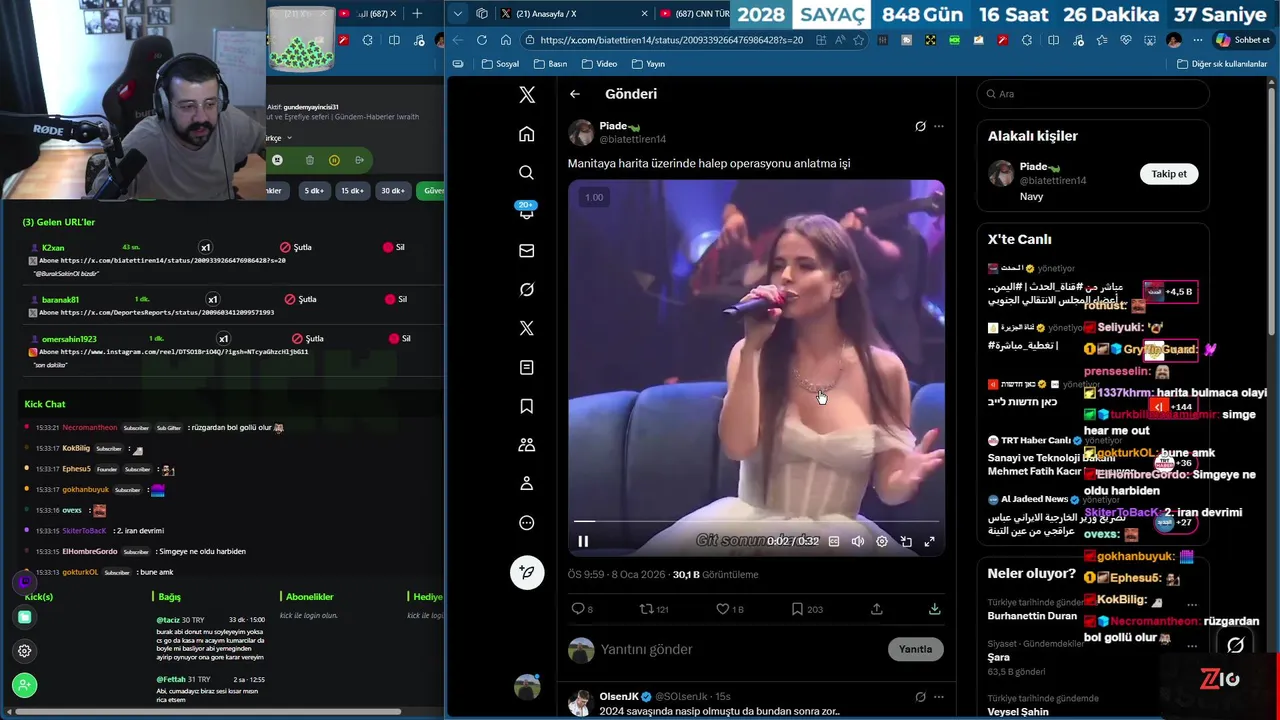Switch to CNN TÜR YouTube tab
Viewport: 1280px width, 720px height.
693,14
